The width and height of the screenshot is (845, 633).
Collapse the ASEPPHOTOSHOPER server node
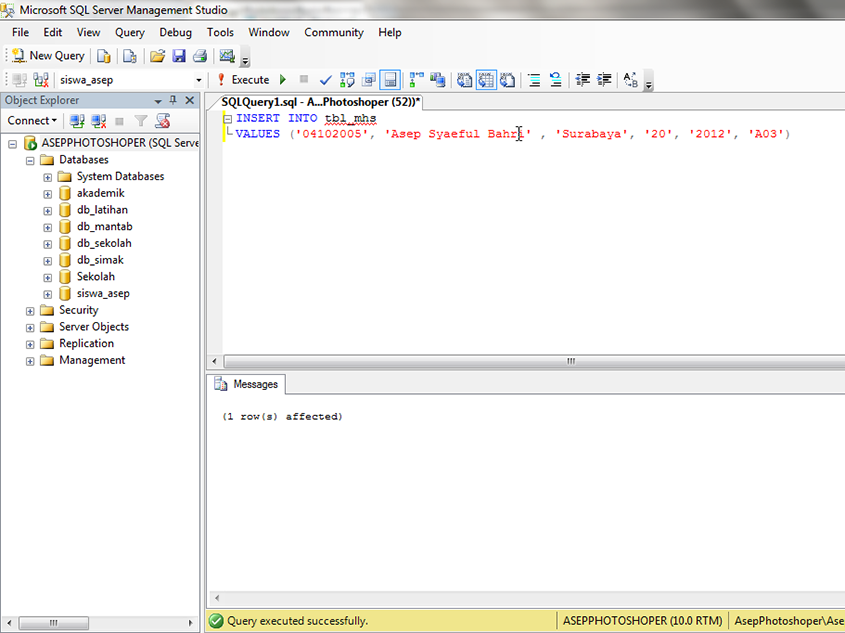coord(12,144)
